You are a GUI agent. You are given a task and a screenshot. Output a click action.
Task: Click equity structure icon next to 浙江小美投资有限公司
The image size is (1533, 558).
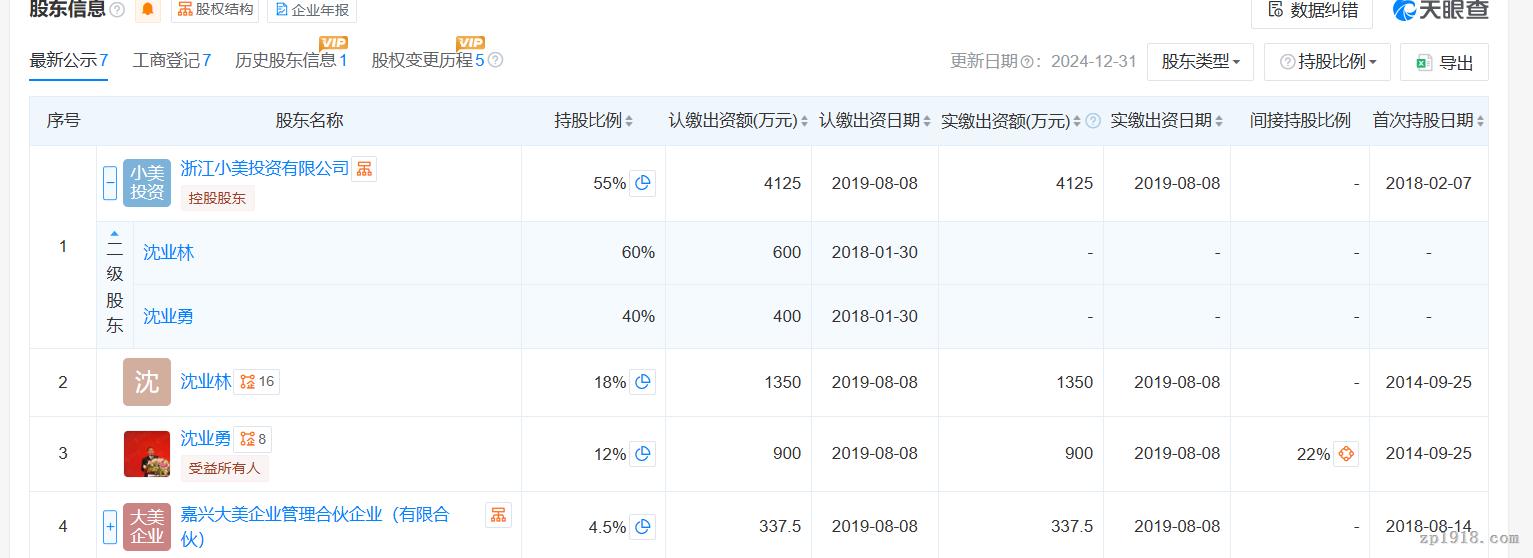point(364,168)
